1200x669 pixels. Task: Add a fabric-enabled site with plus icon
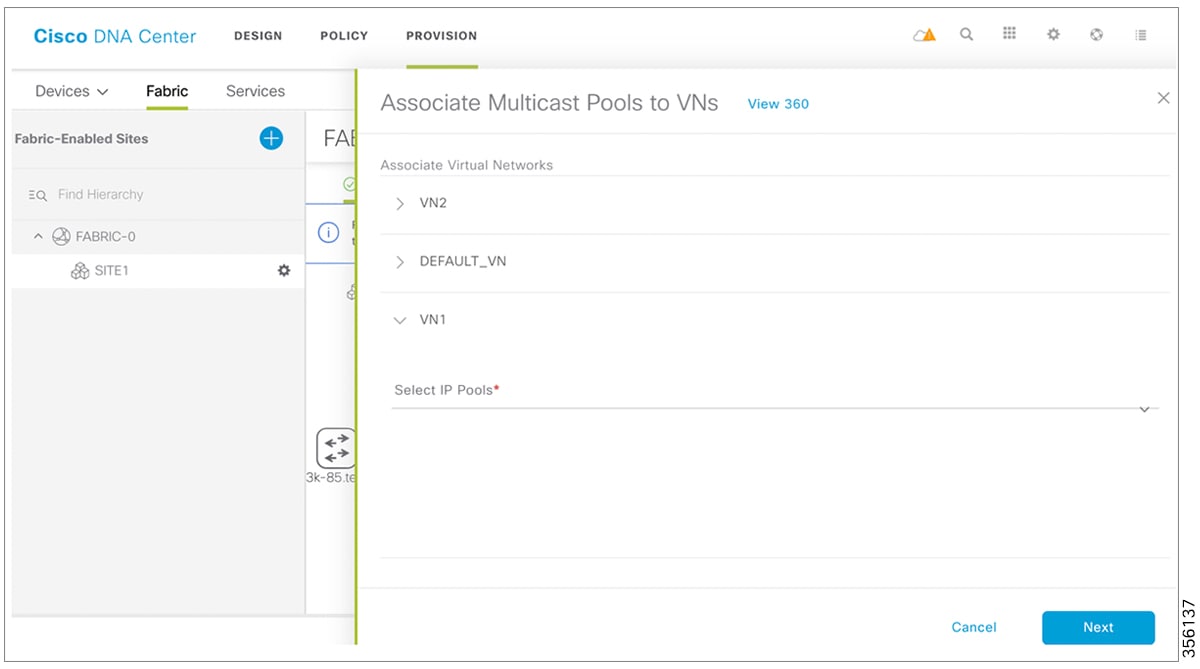pyautogui.click(x=271, y=139)
